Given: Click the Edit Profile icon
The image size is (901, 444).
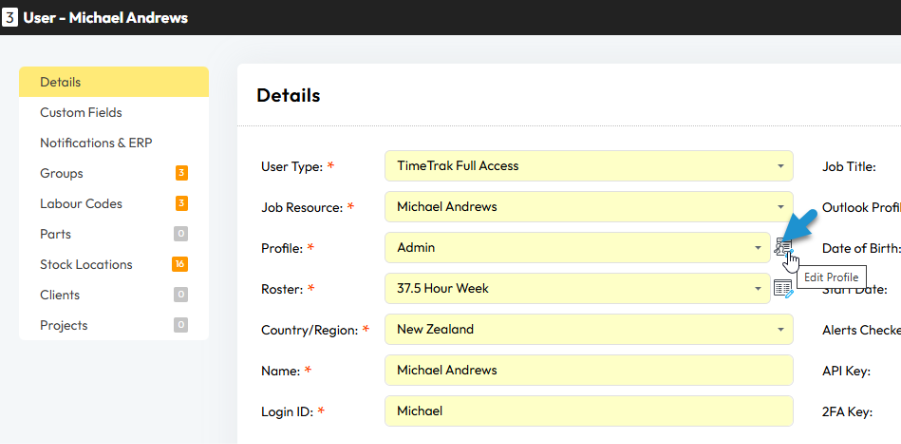Looking at the screenshot, I should [x=784, y=247].
